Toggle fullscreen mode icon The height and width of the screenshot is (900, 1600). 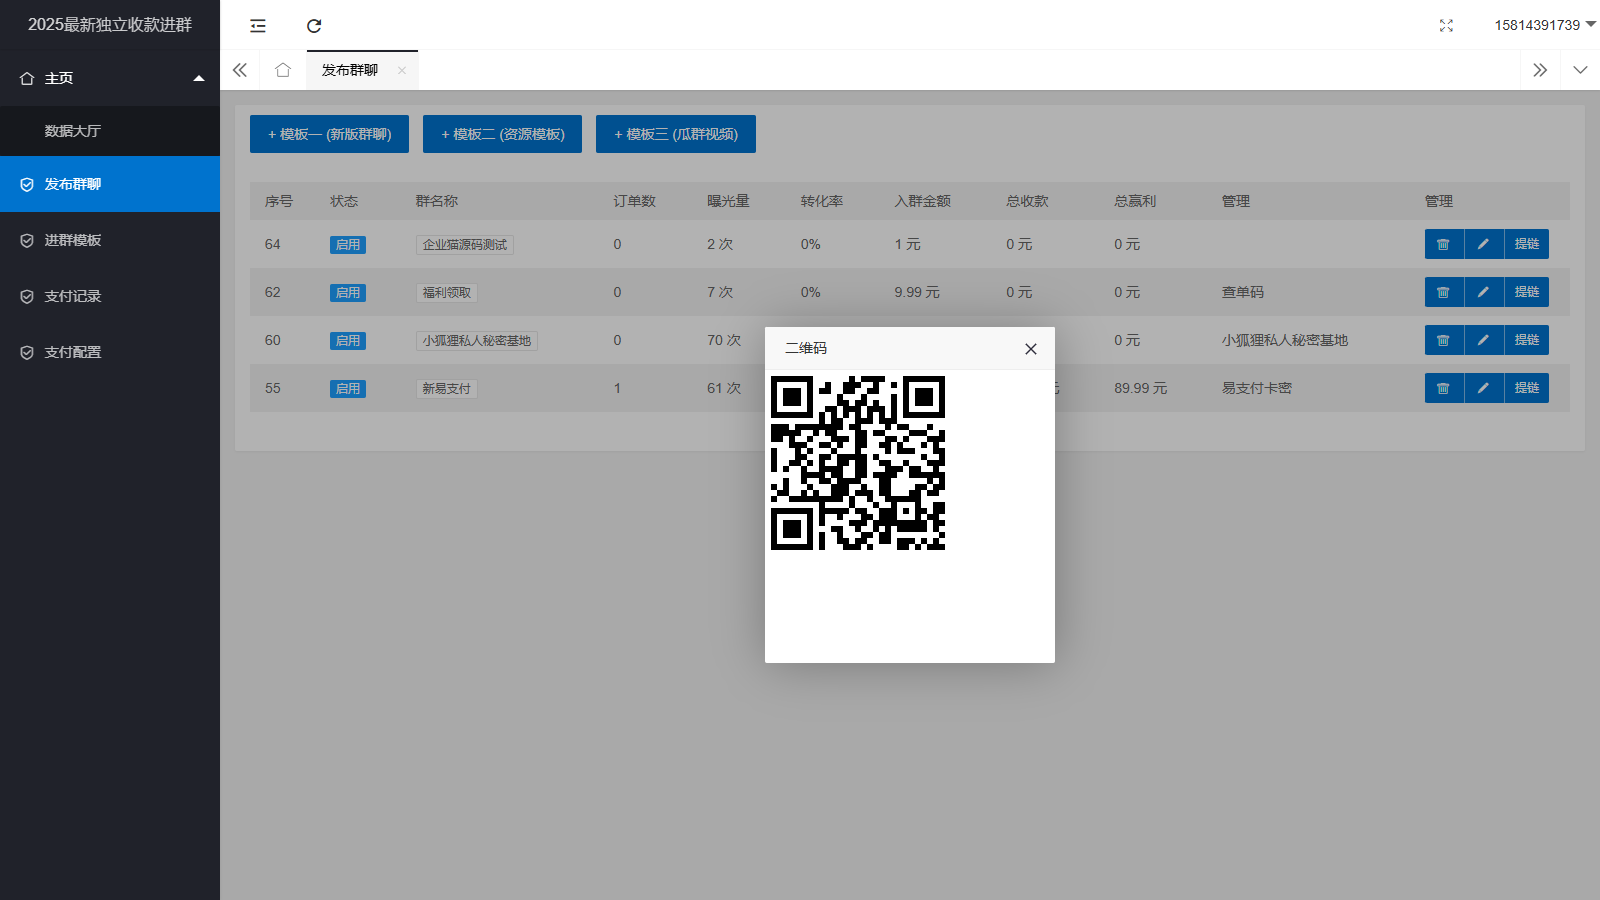(x=1446, y=26)
